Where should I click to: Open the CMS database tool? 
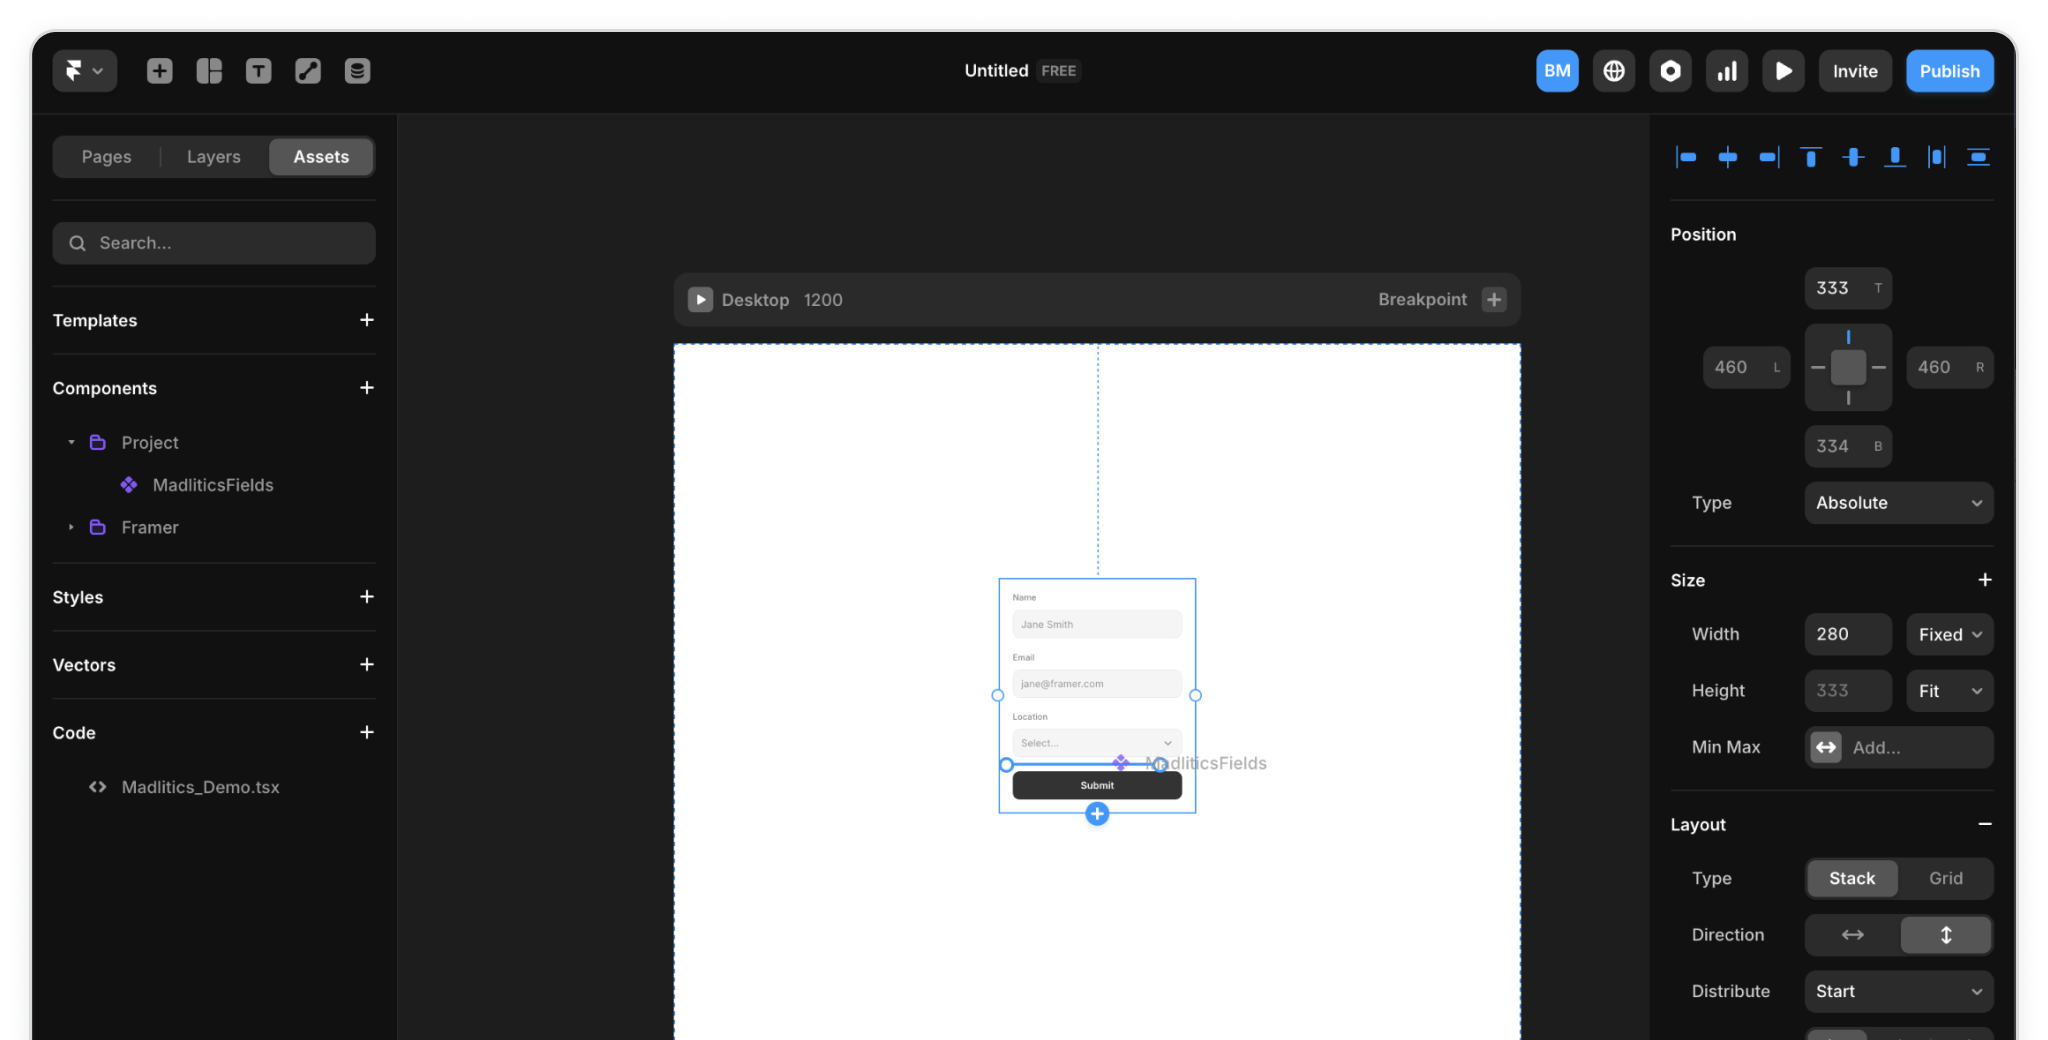click(x=357, y=71)
